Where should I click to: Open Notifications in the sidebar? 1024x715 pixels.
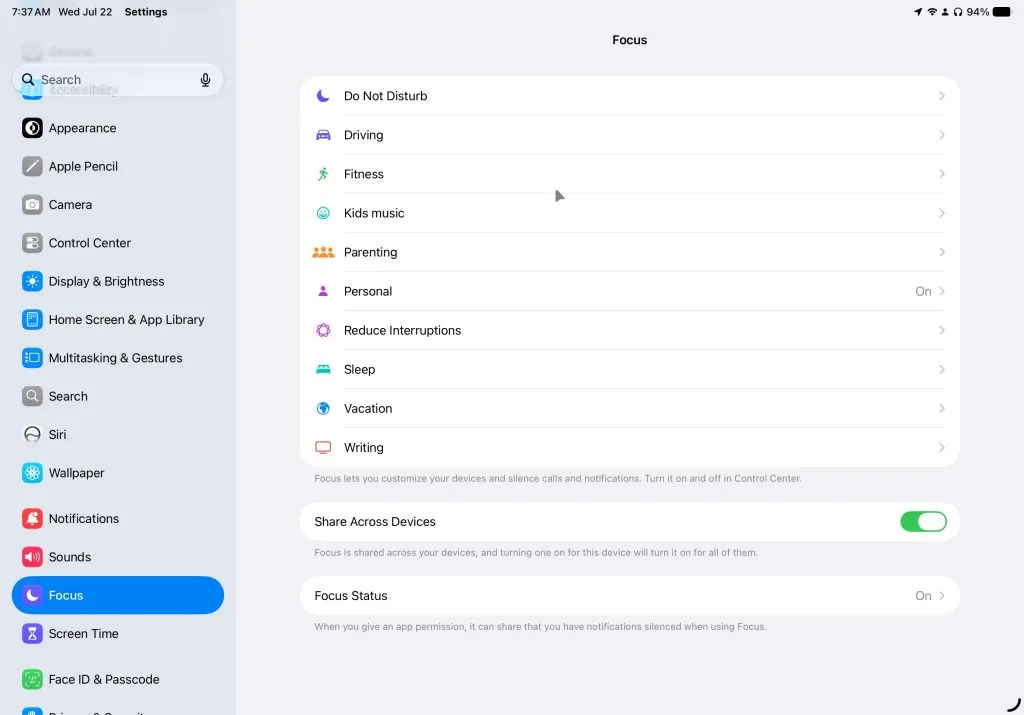tap(118, 518)
